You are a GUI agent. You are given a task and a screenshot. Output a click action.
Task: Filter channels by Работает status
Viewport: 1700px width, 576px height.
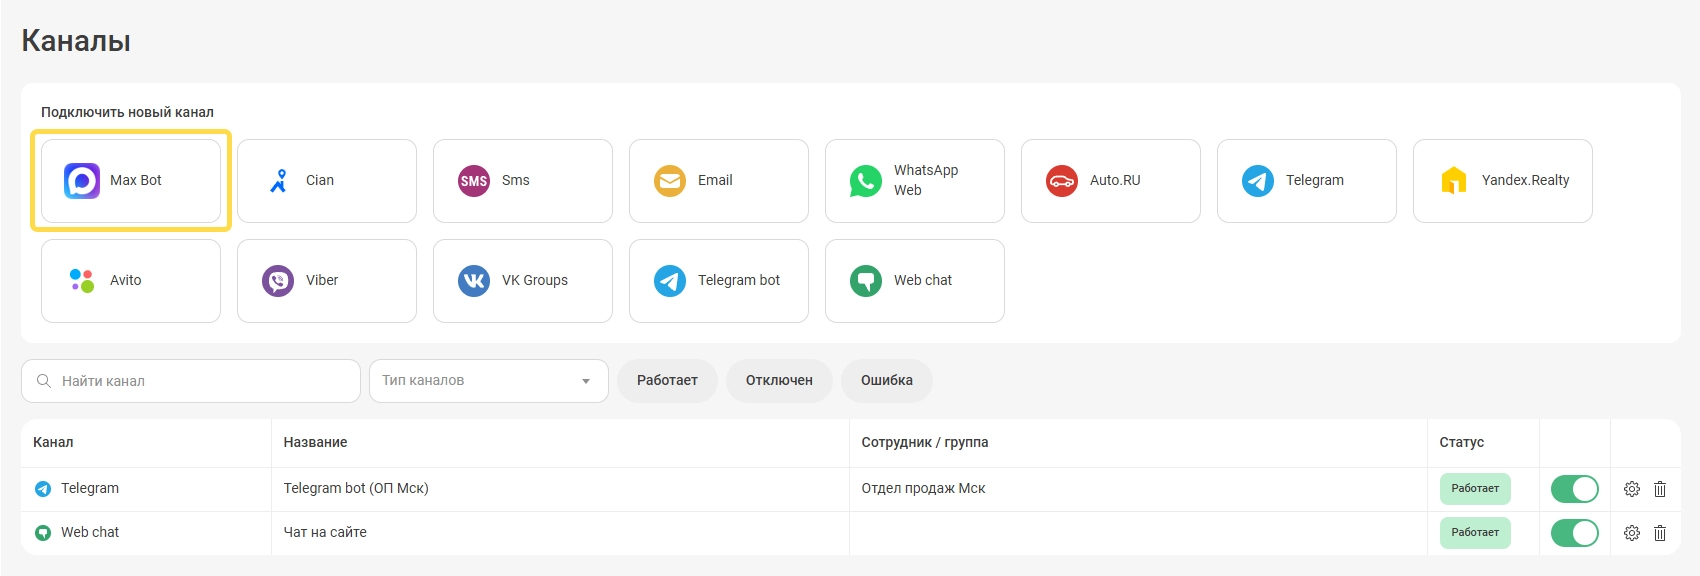coord(667,381)
